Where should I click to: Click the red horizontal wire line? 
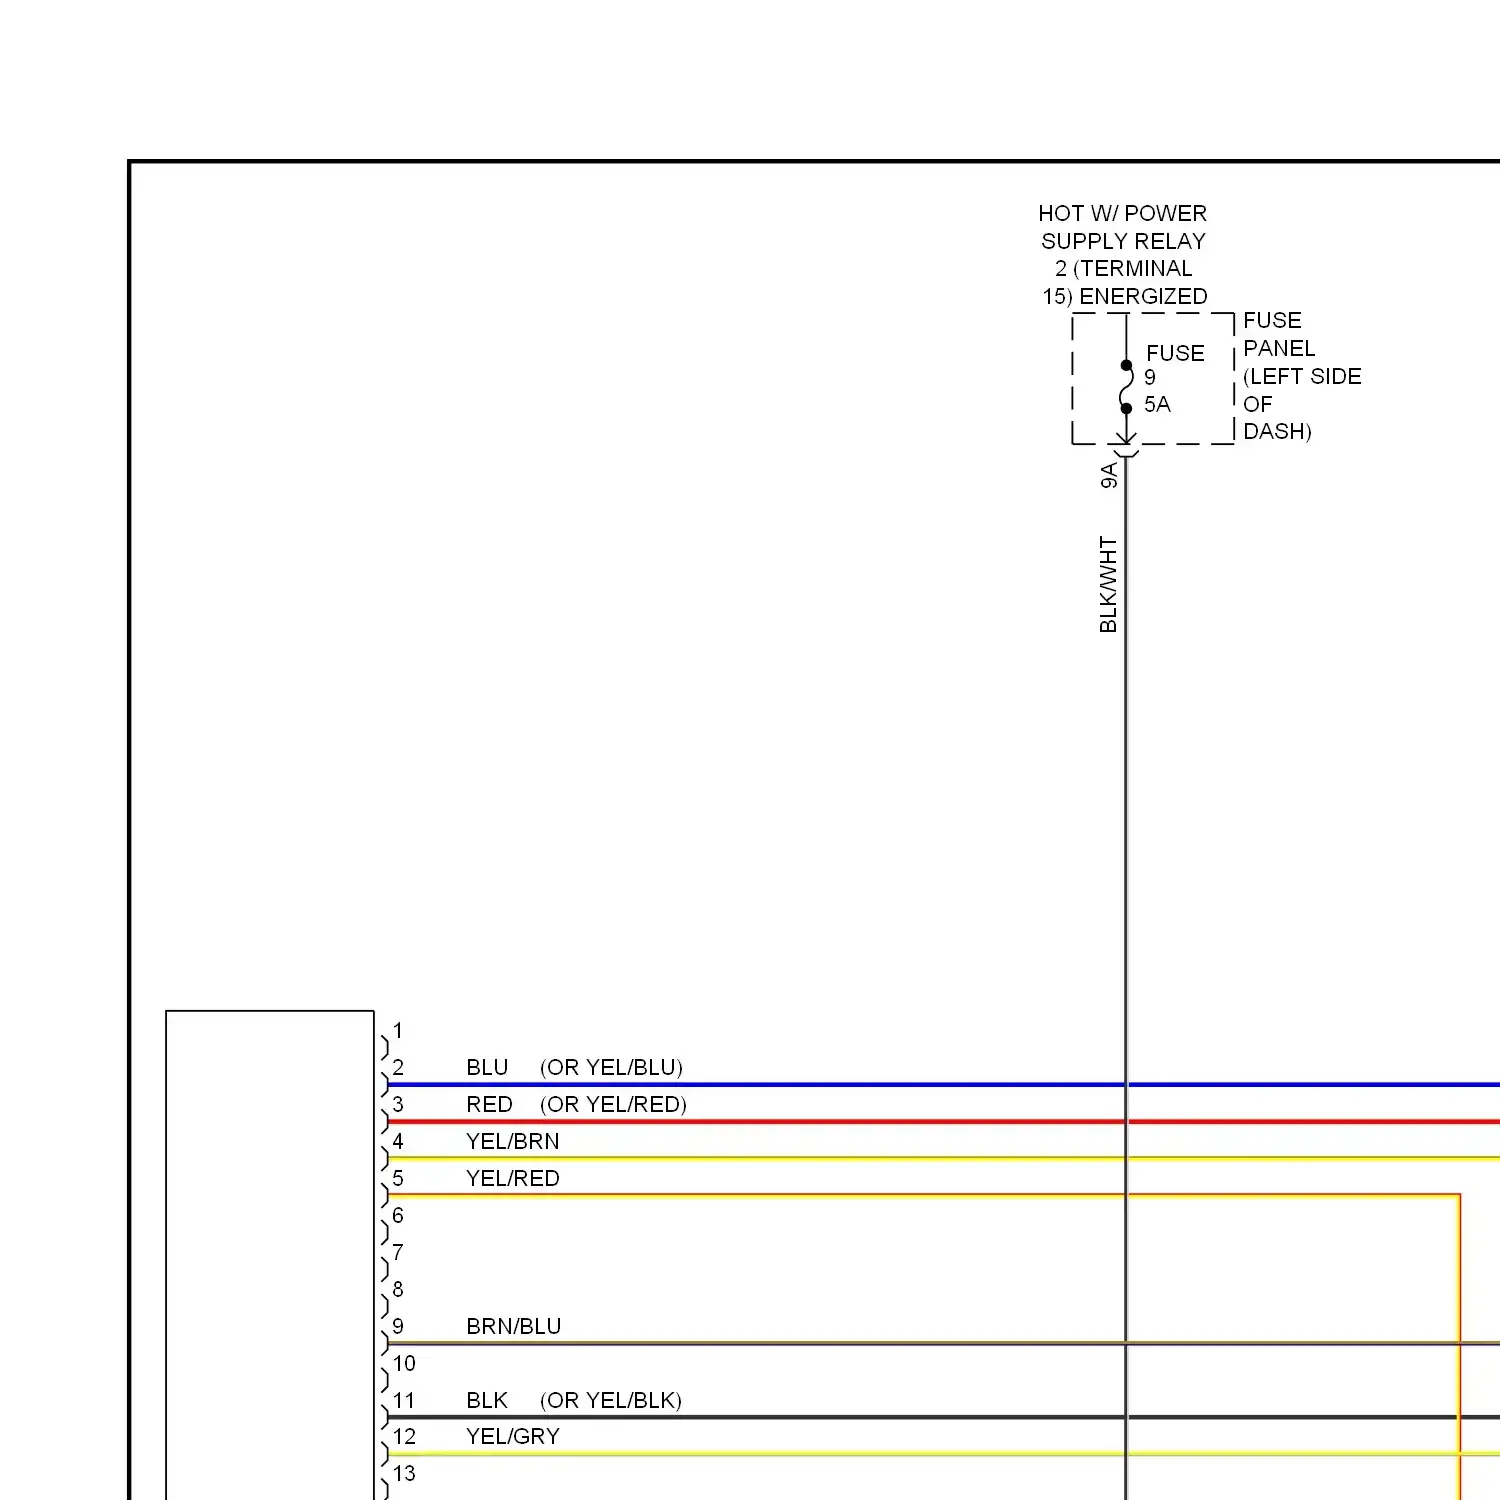943,1122
